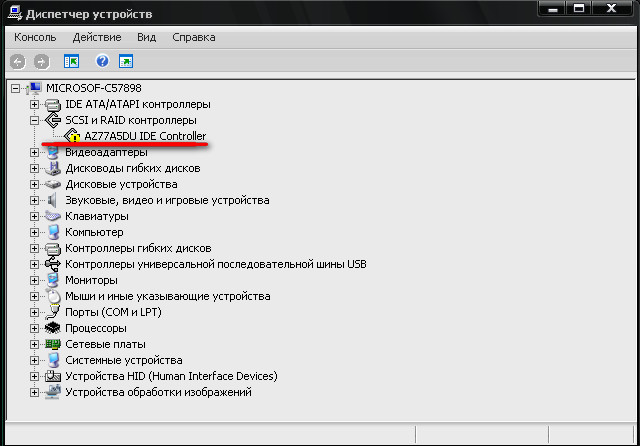Expand the Видеоадаптеры node
This screenshot has height=446, width=640.
[34, 153]
